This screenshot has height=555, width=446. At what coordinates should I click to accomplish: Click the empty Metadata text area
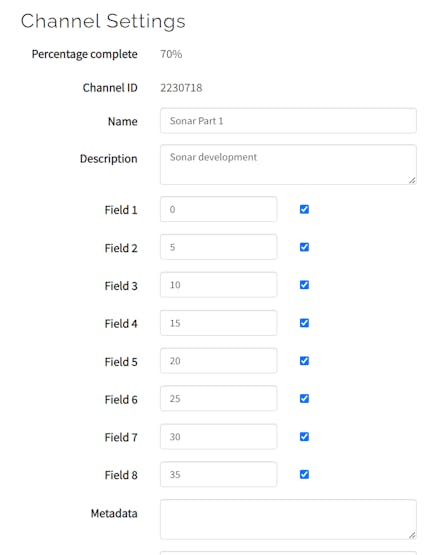pos(288,519)
